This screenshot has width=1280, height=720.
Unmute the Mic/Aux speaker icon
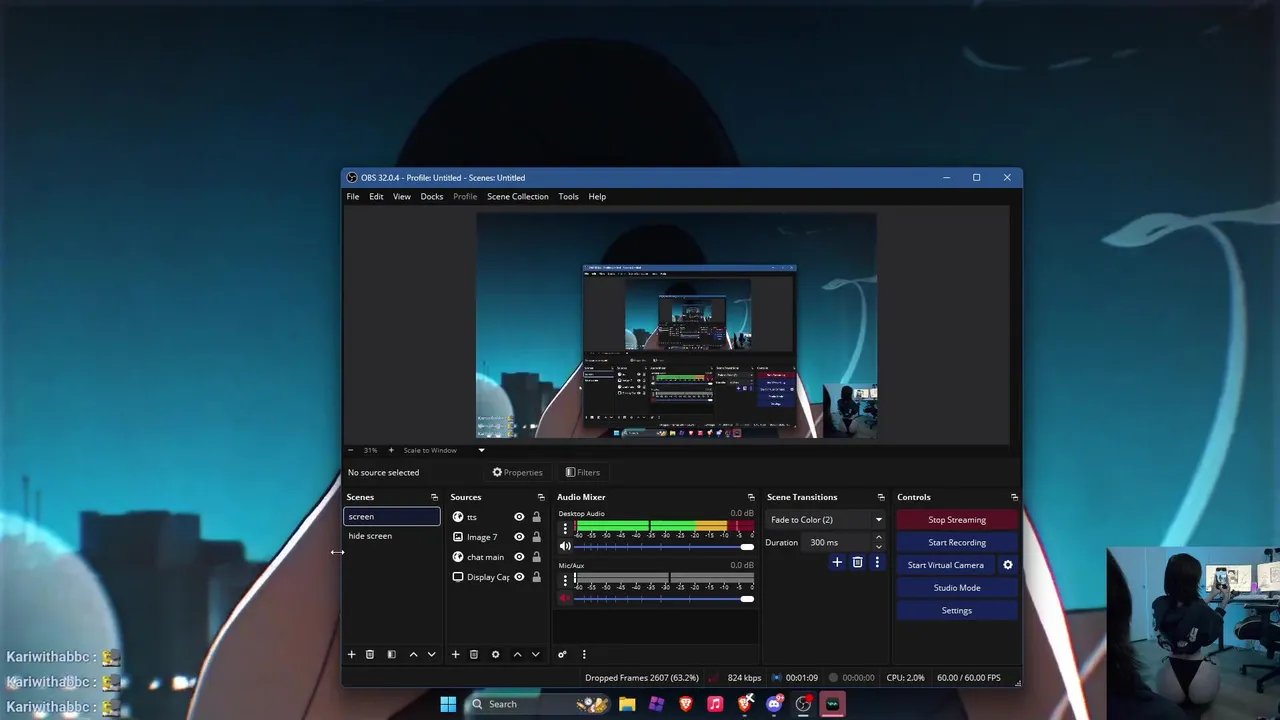click(x=565, y=598)
